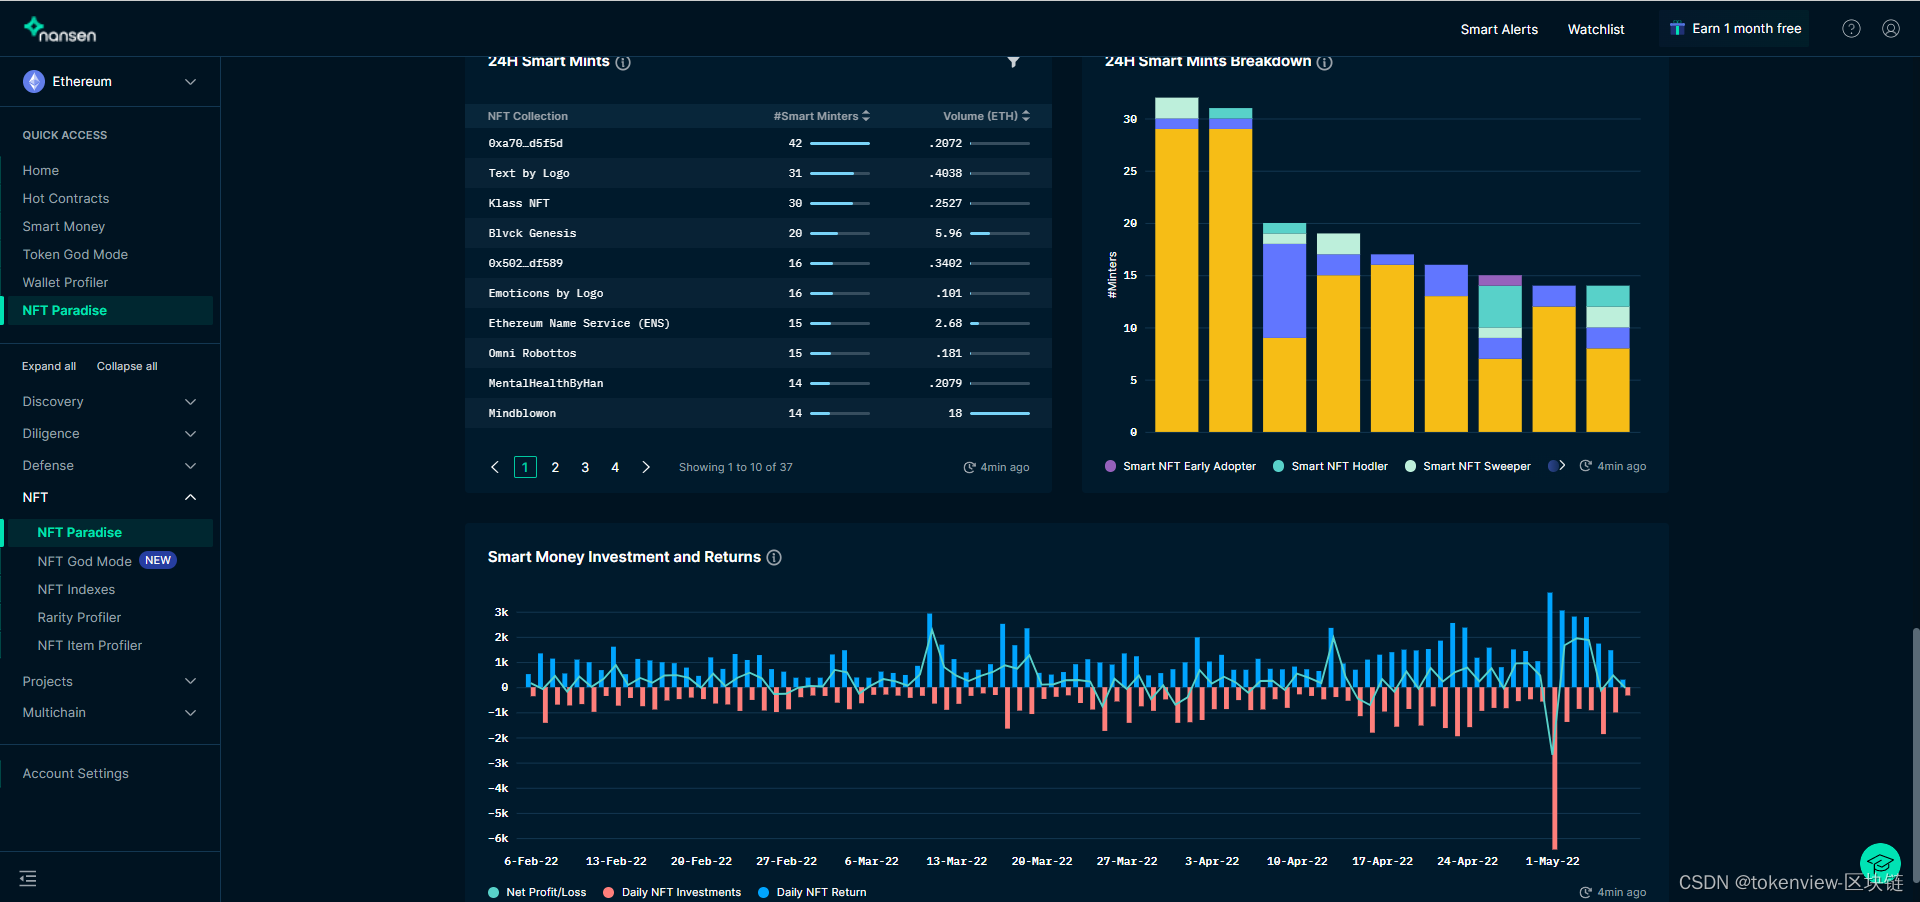Toggle Daily NFT Return legend series

812,892
